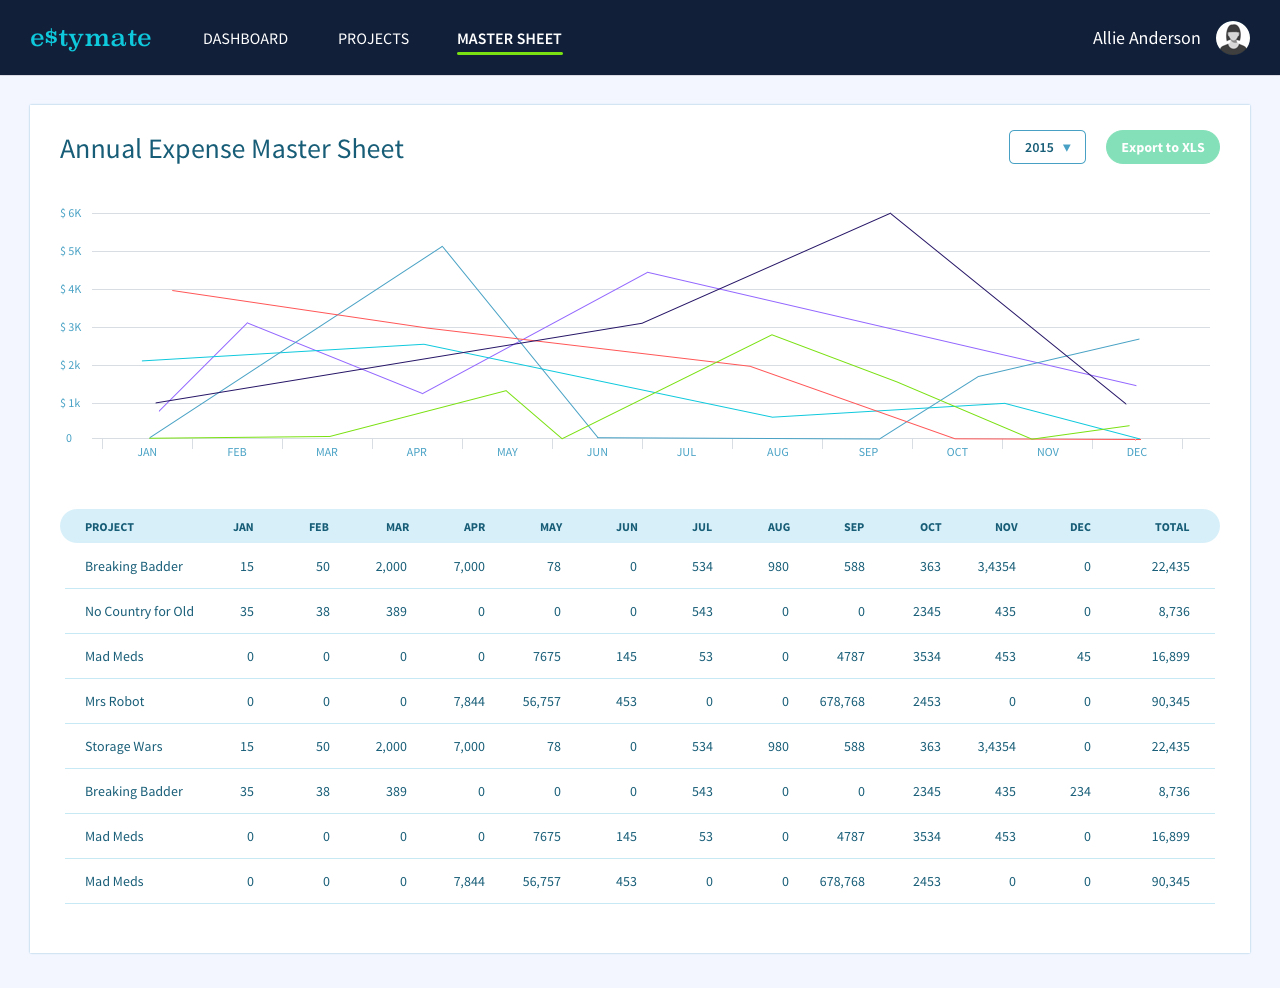
Task: Open the 2015 year dropdown
Action: click(x=1046, y=147)
